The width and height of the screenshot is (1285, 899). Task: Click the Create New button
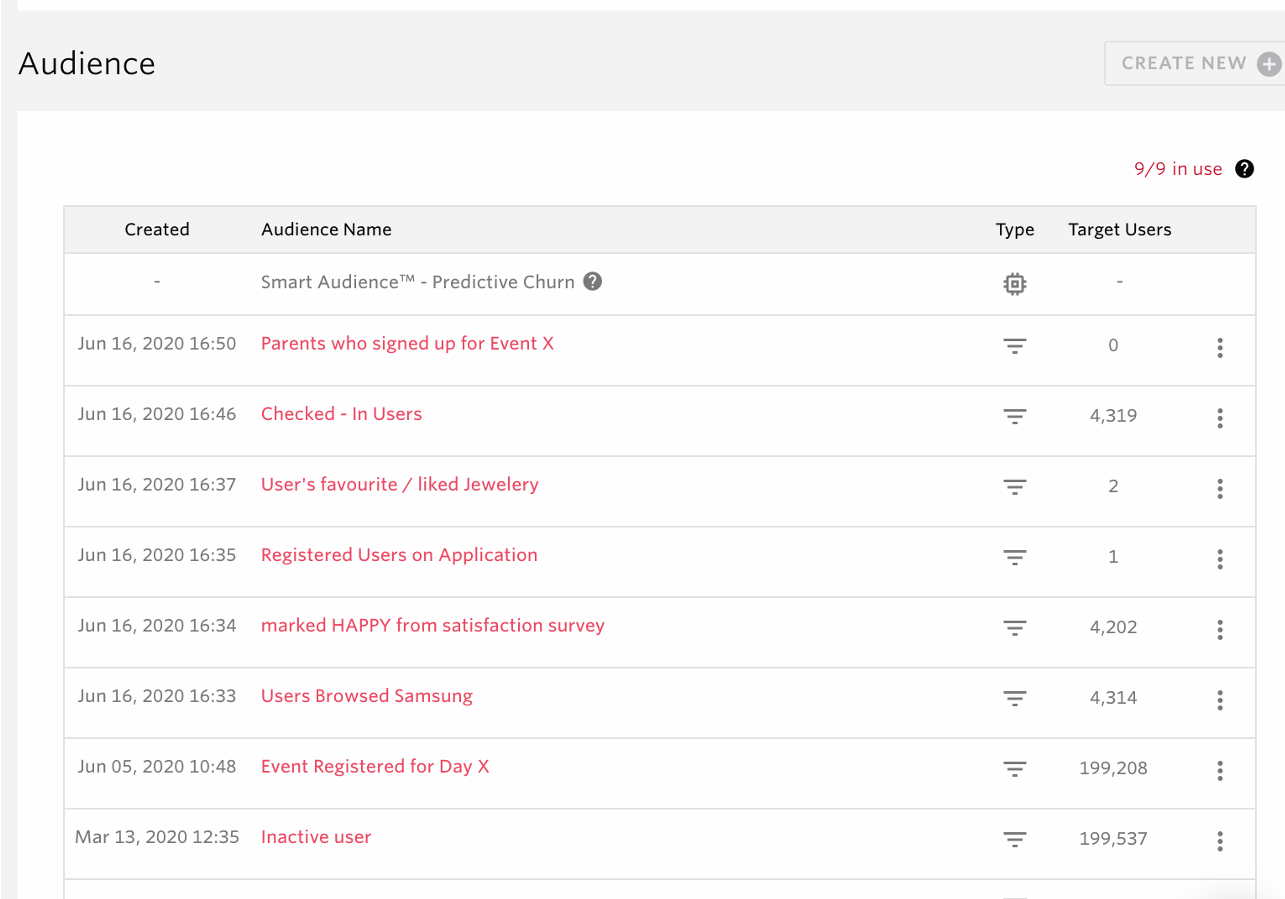(x=1195, y=63)
